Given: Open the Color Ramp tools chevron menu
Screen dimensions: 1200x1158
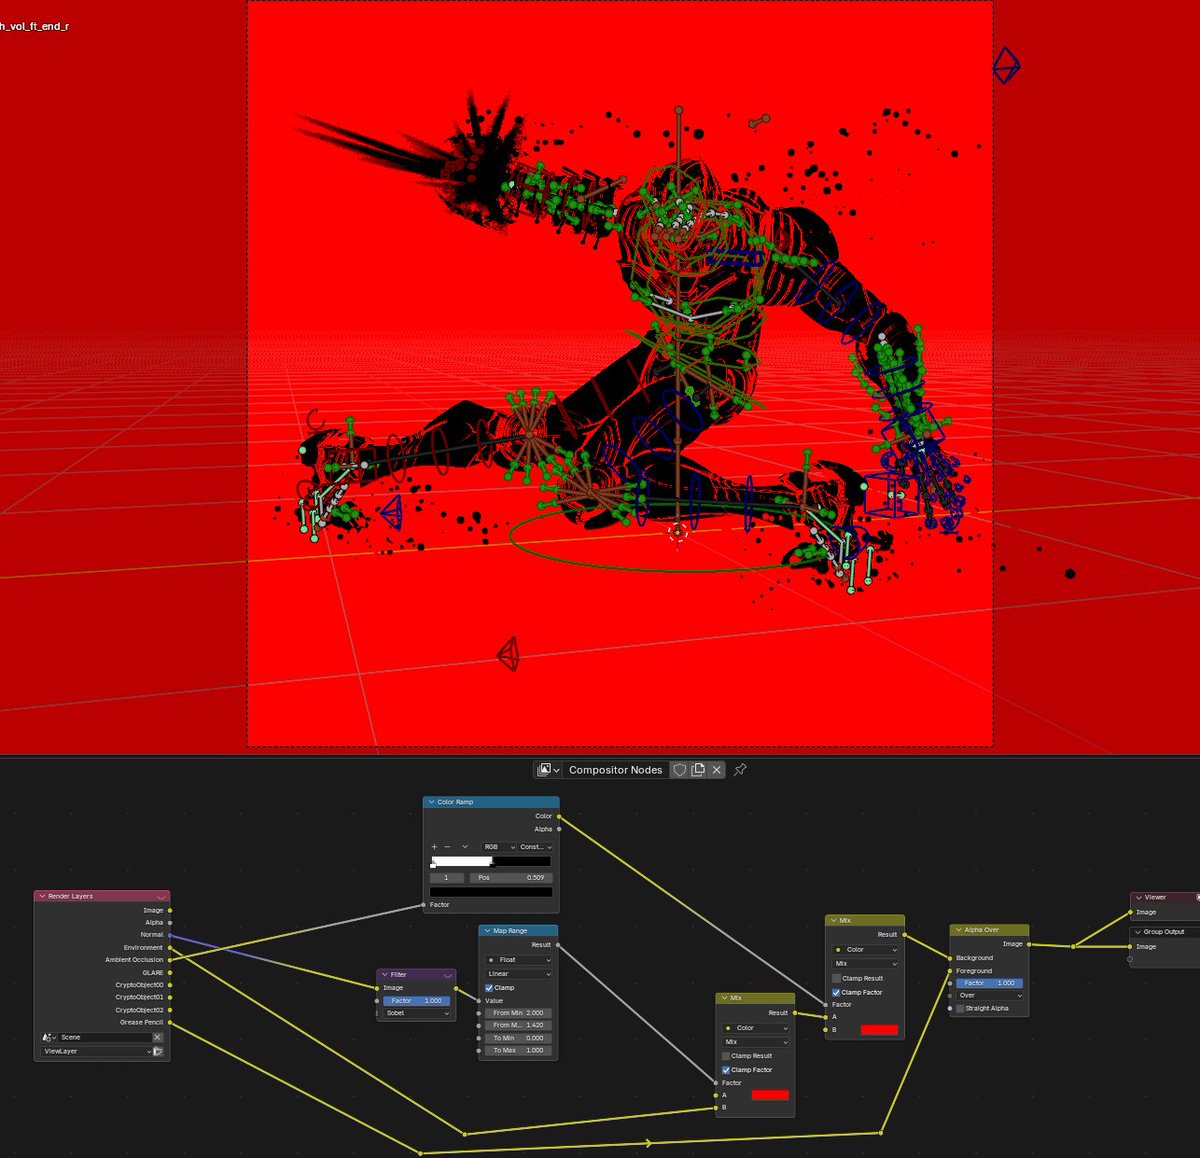Looking at the screenshot, I should tap(465, 847).
